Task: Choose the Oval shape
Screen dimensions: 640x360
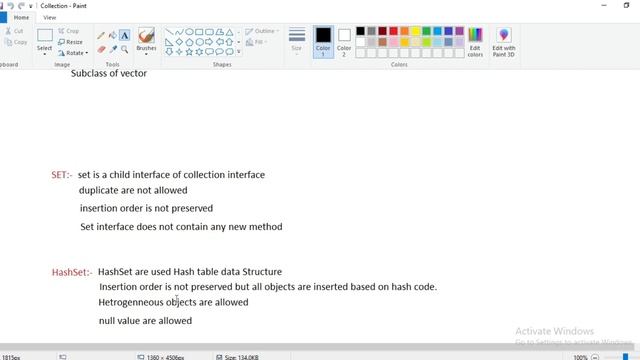Action: (x=189, y=32)
